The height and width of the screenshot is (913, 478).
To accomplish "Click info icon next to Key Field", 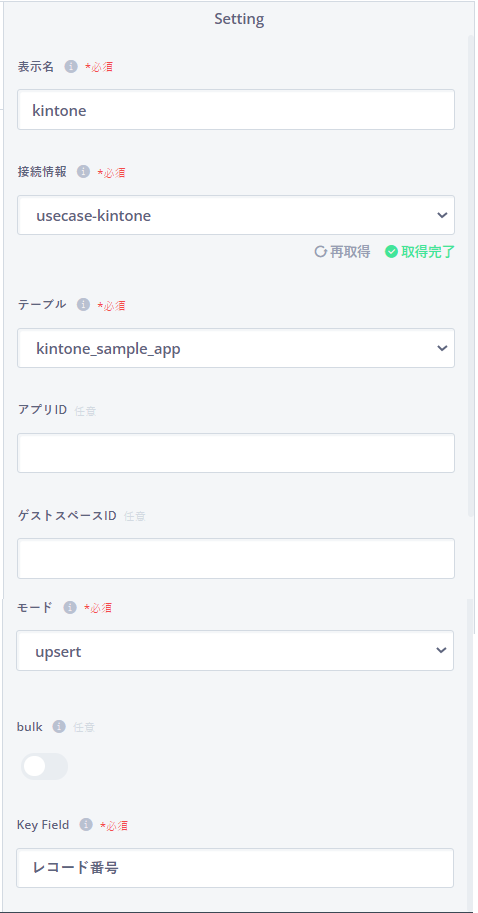I will [x=86, y=824].
